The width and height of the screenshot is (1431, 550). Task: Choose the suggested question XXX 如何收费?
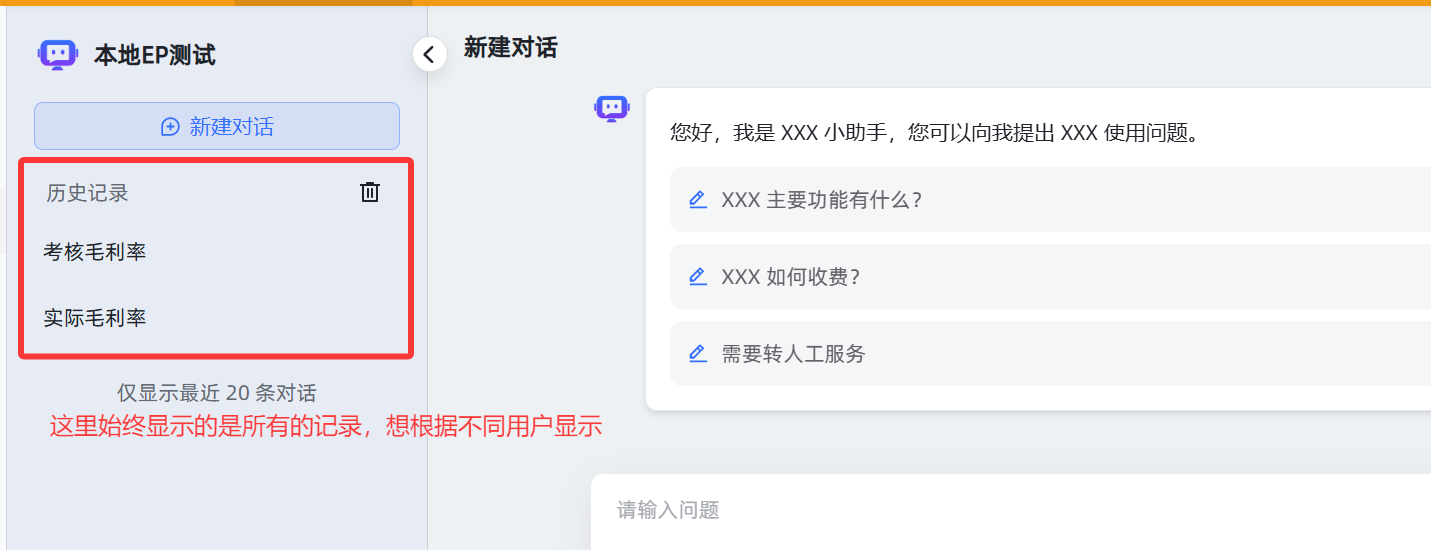[791, 277]
